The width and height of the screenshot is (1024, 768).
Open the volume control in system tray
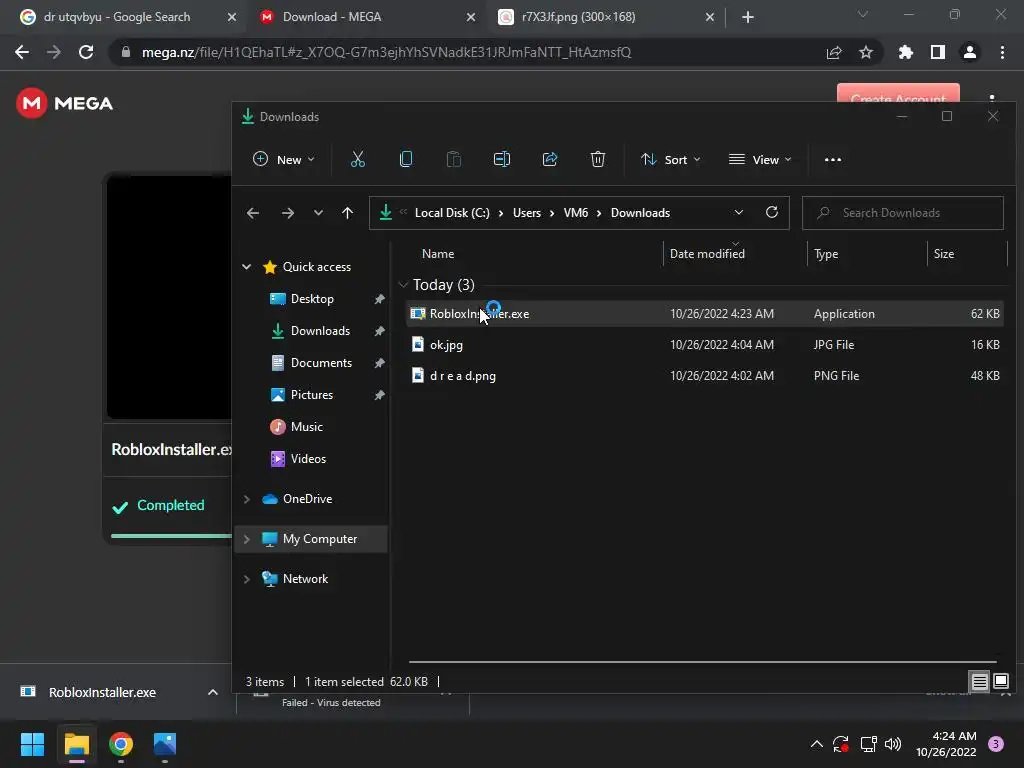click(x=893, y=744)
